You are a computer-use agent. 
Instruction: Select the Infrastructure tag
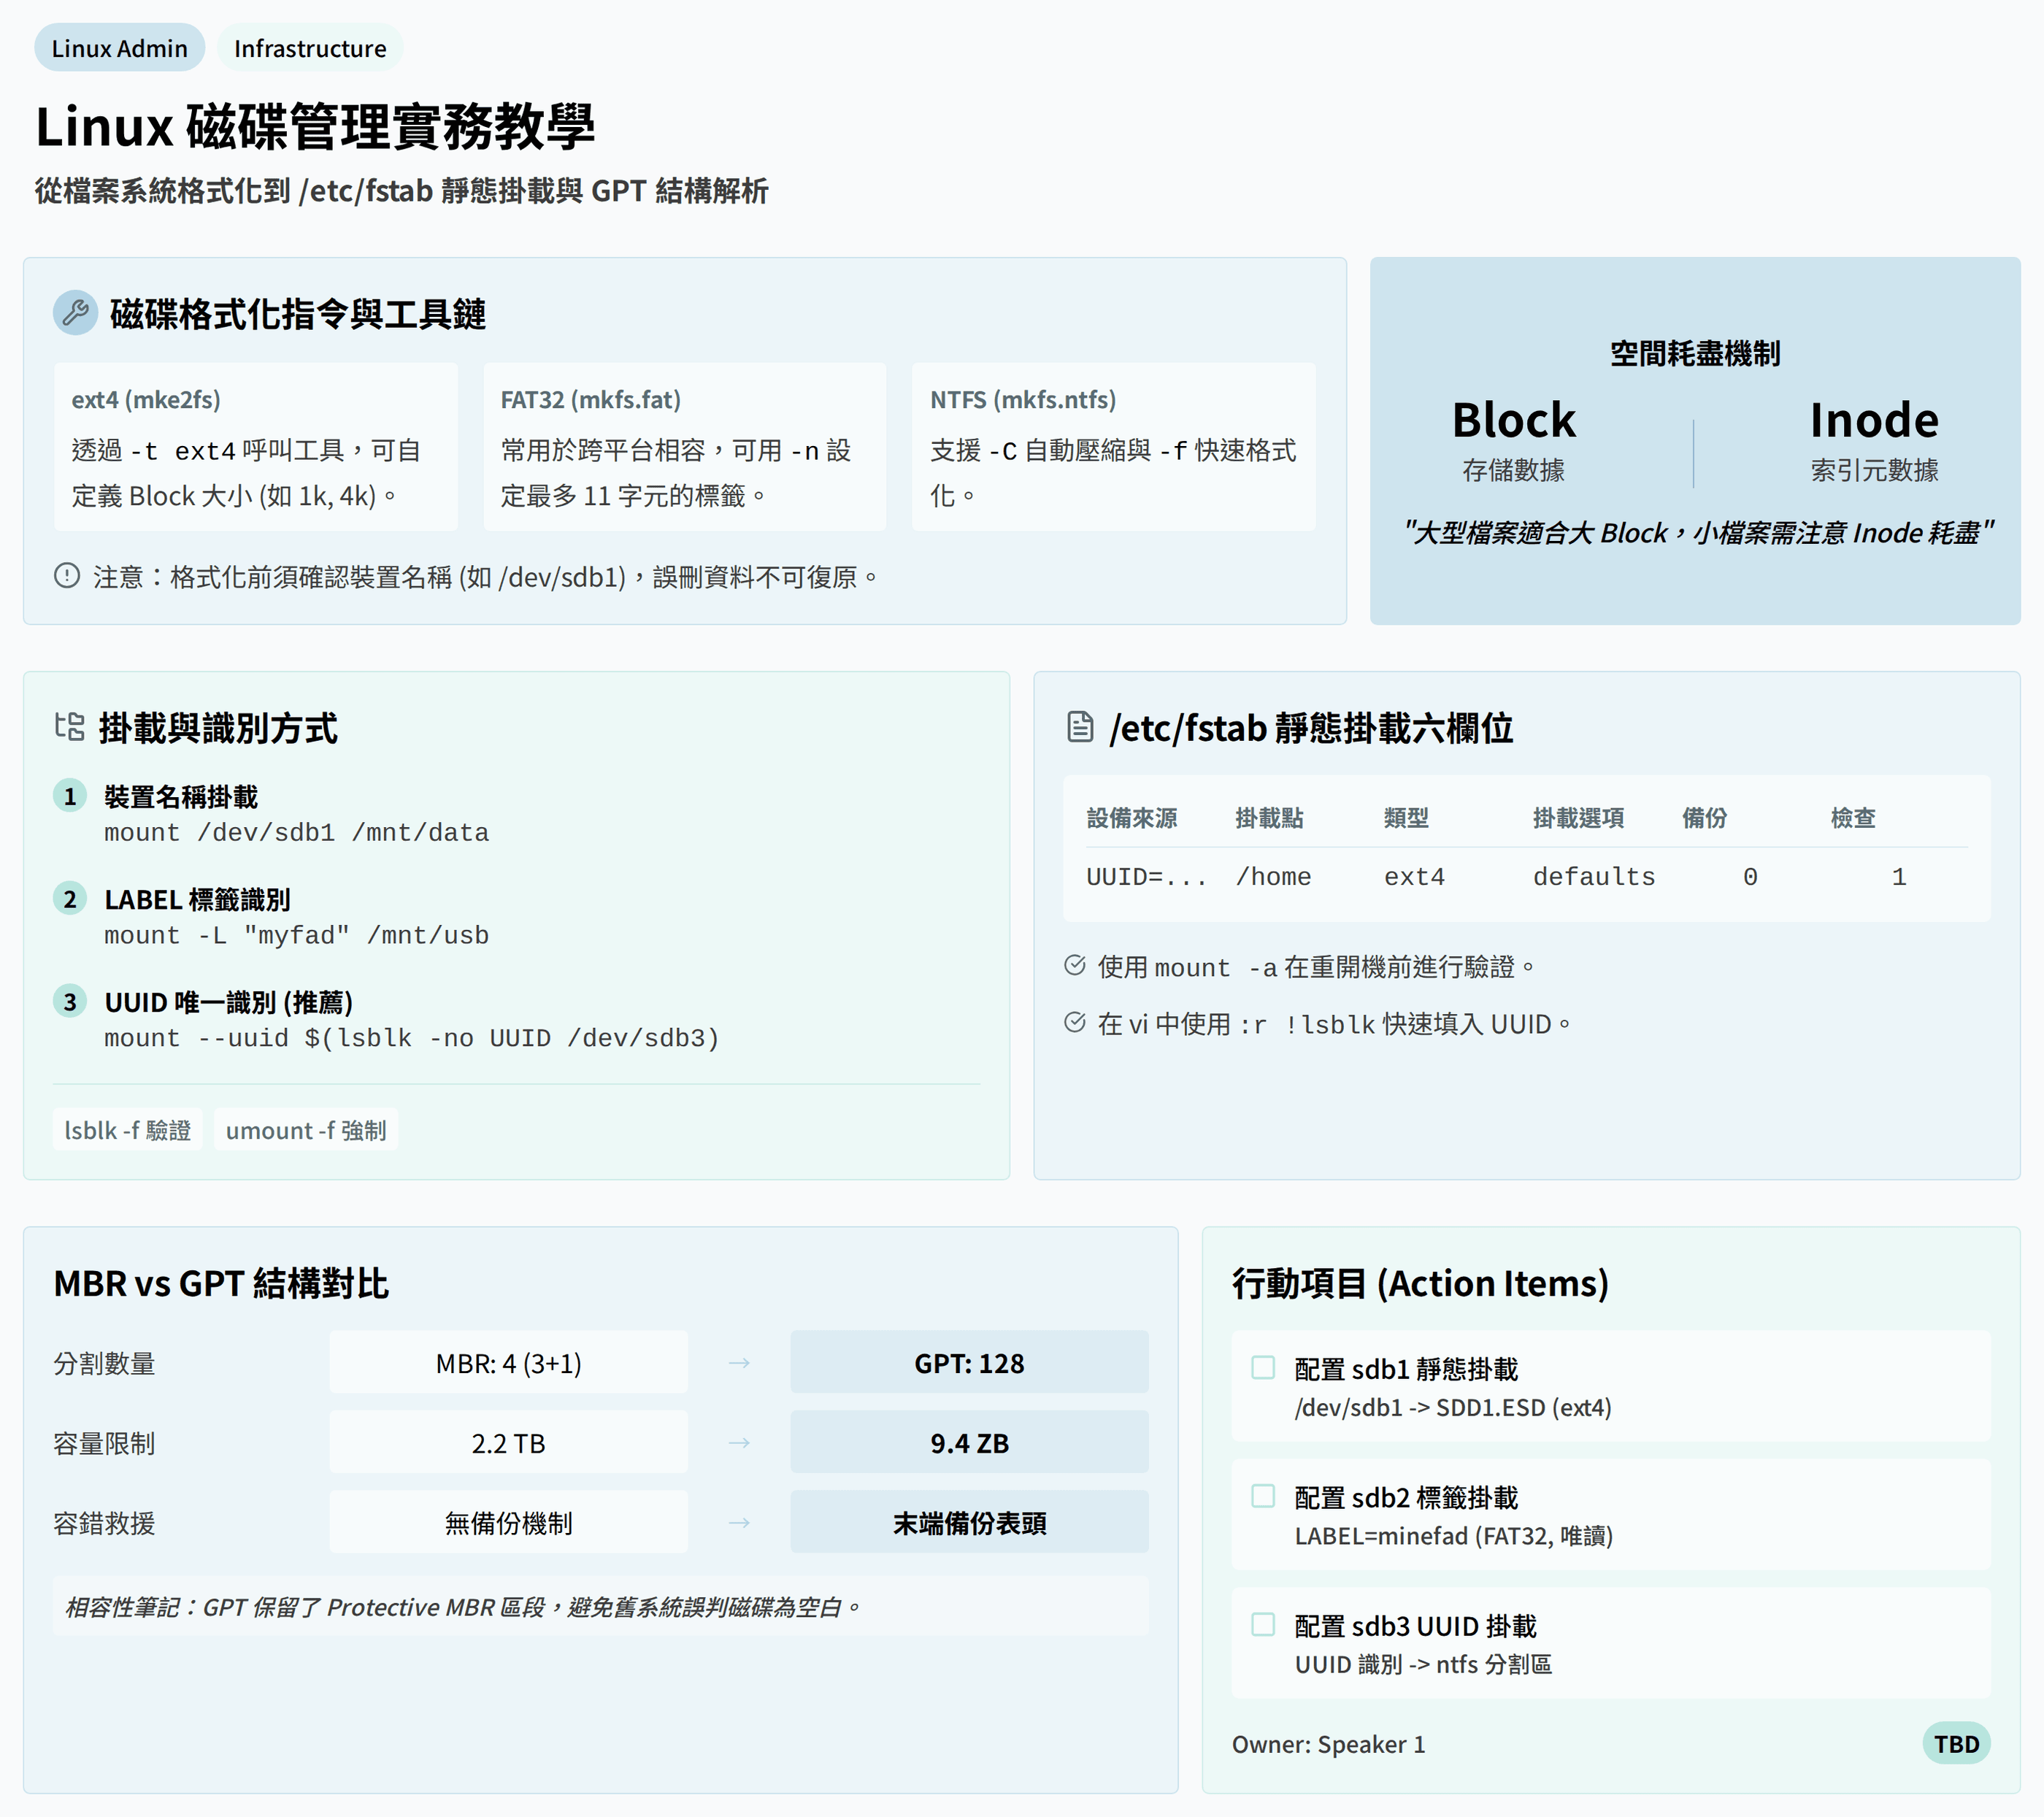point(310,48)
